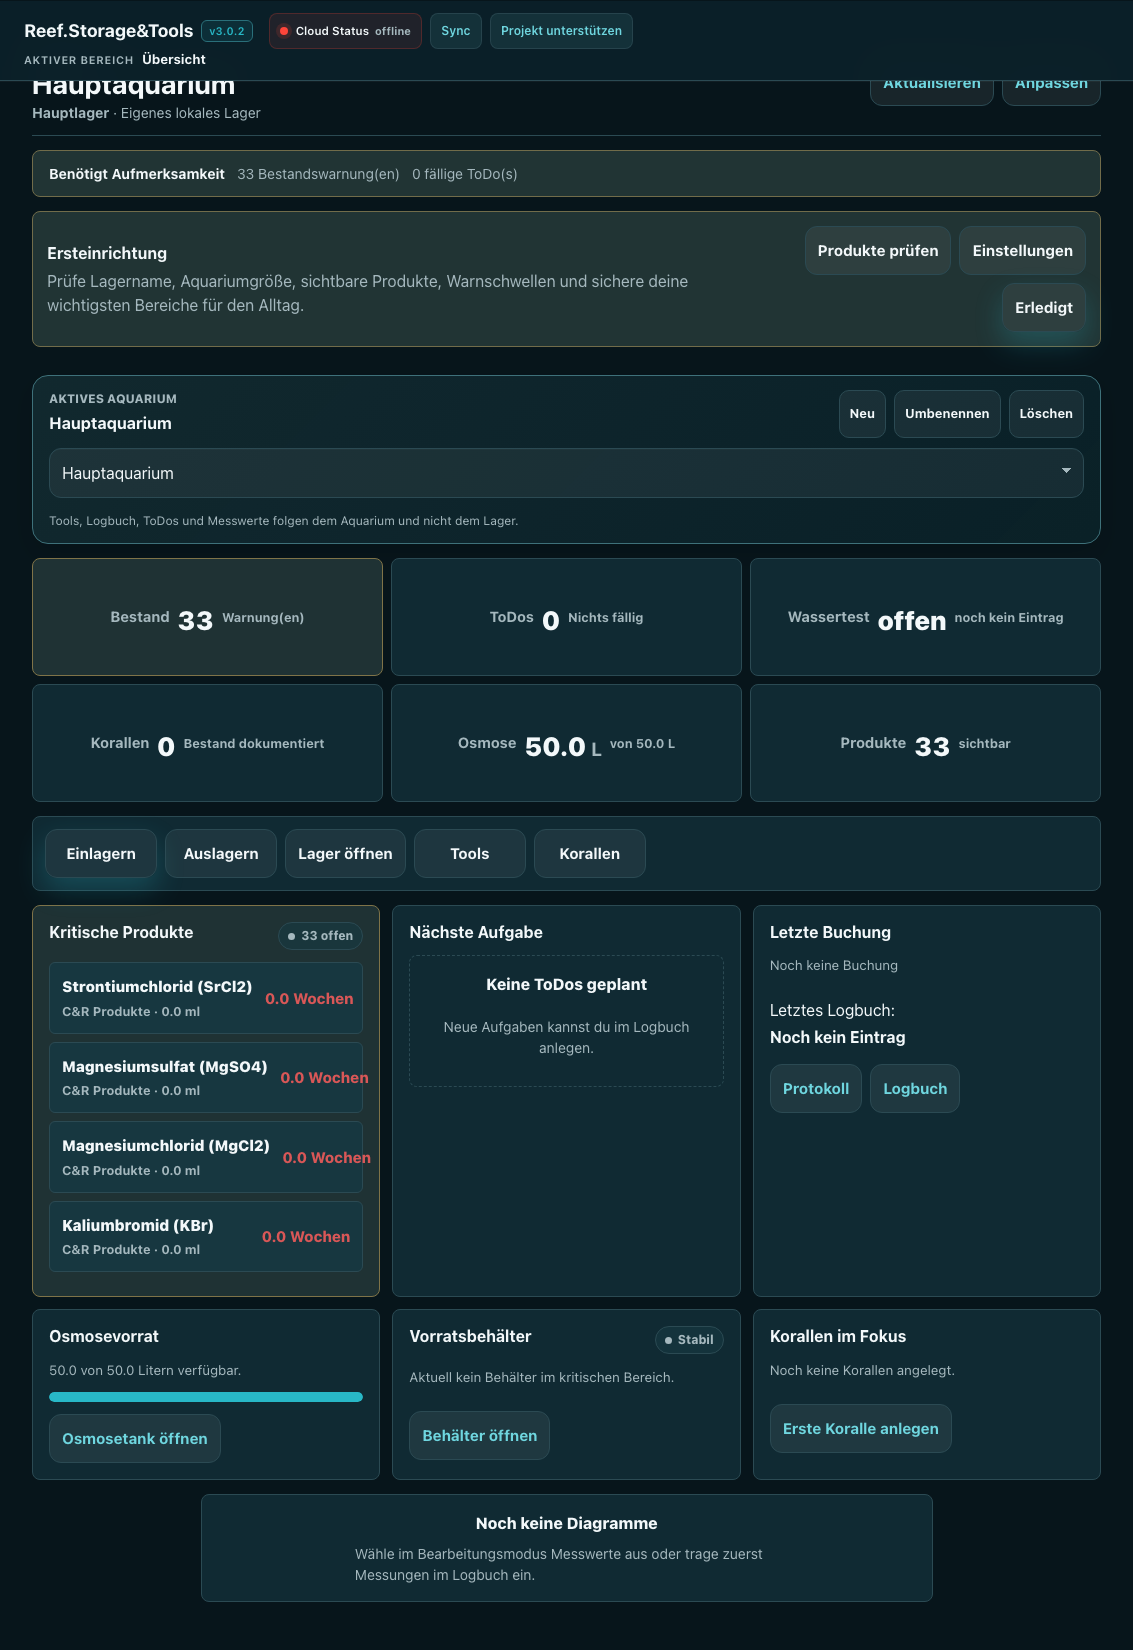The height and width of the screenshot is (1650, 1133).
Task: Select Strontiumchlorid (SrCl2) product row
Action: (206, 998)
